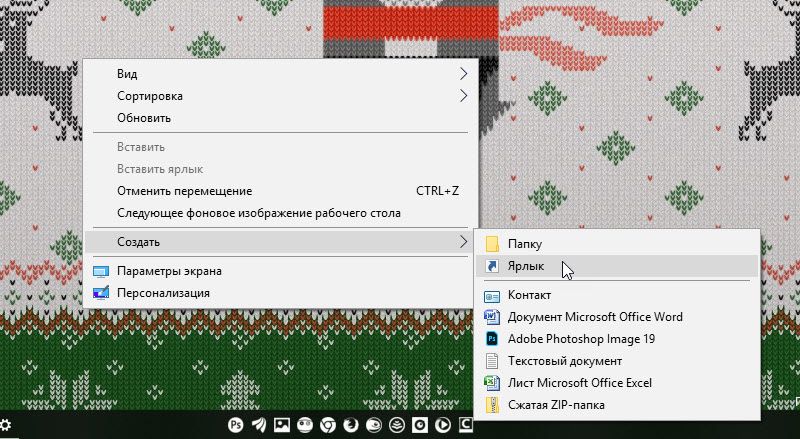
Task: Click the Photoshop icon in the taskbar
Action: (x=237, y=425)
